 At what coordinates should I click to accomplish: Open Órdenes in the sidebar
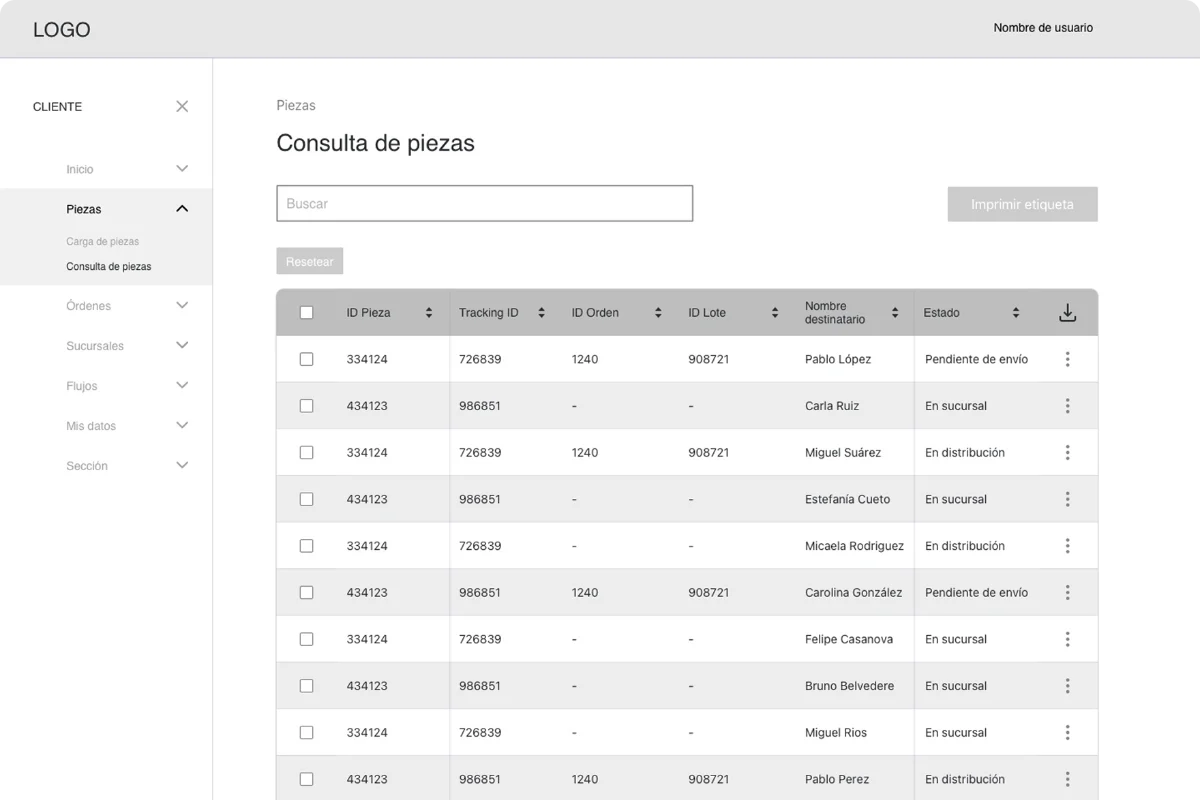coord(89,306)
